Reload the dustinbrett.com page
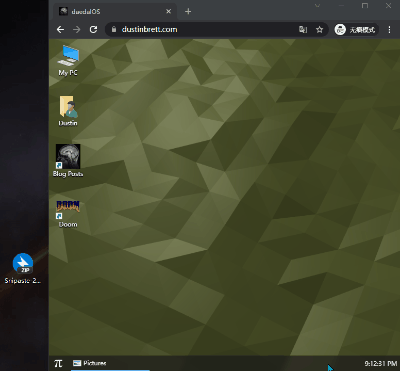Screen dimensions: 400x371 (x=93, y=30)
